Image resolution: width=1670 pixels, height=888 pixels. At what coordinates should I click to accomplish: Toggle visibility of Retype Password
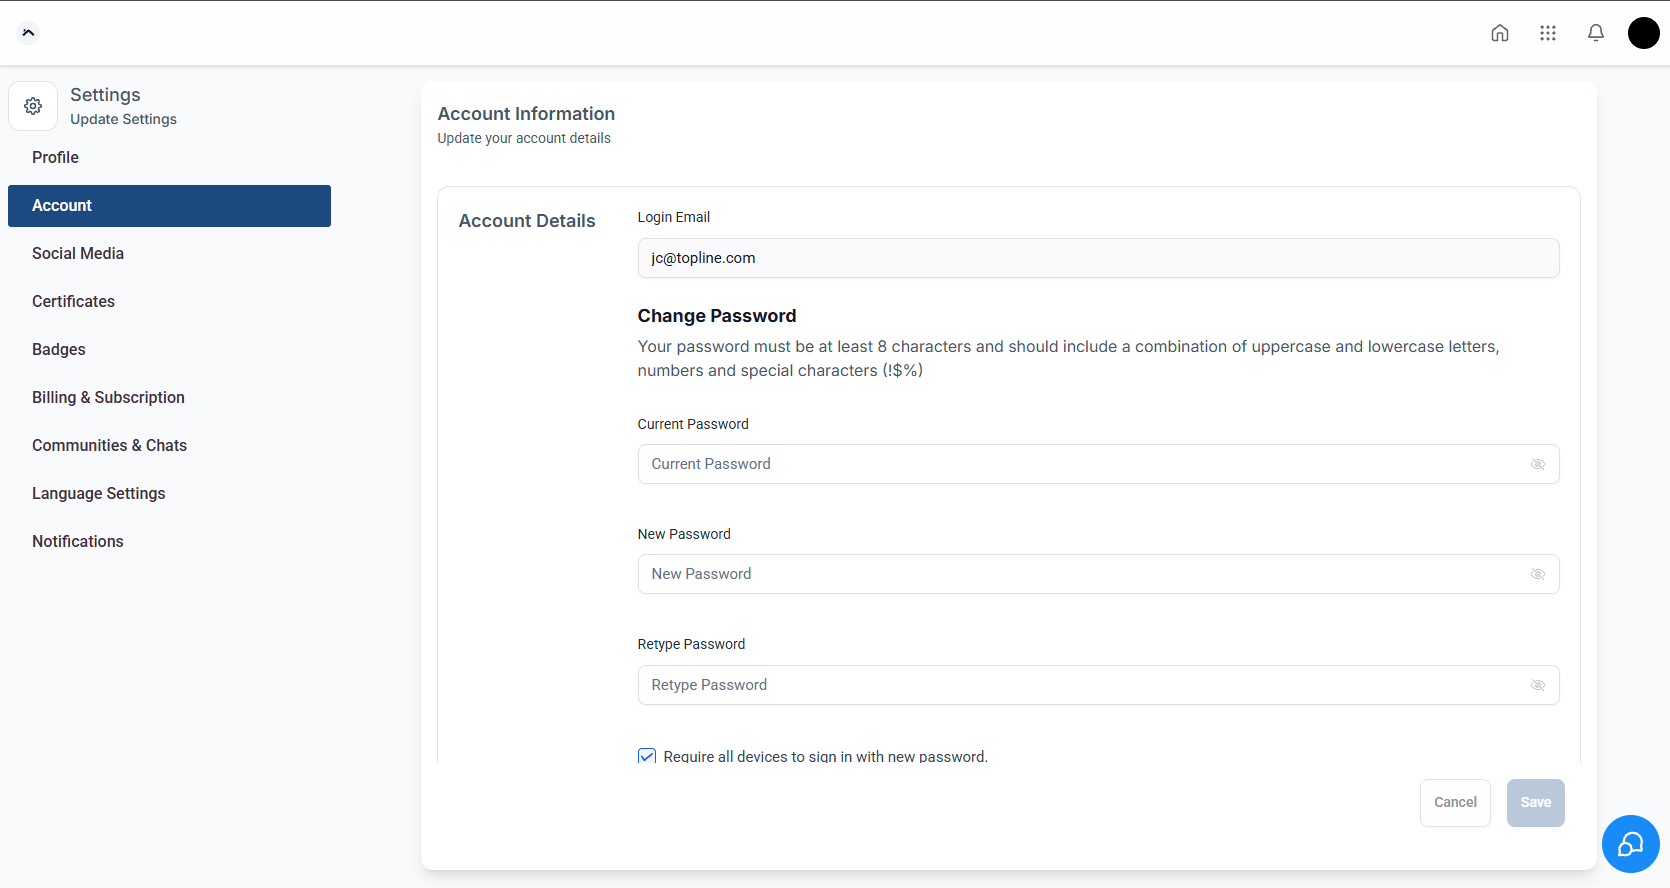(1538, 685)
